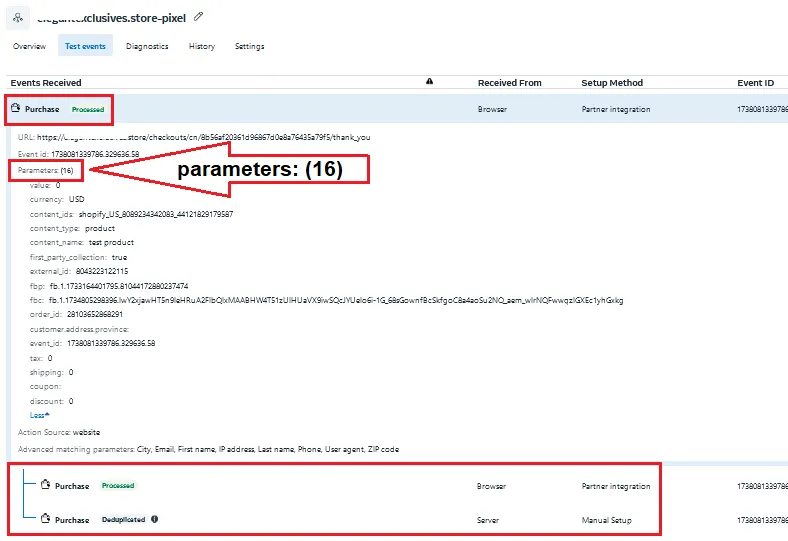Image resolution: width=788 pixels, height=541 pixels.
Task: Click Partner integration in the top Purchase row
Action: click(616, 110)
